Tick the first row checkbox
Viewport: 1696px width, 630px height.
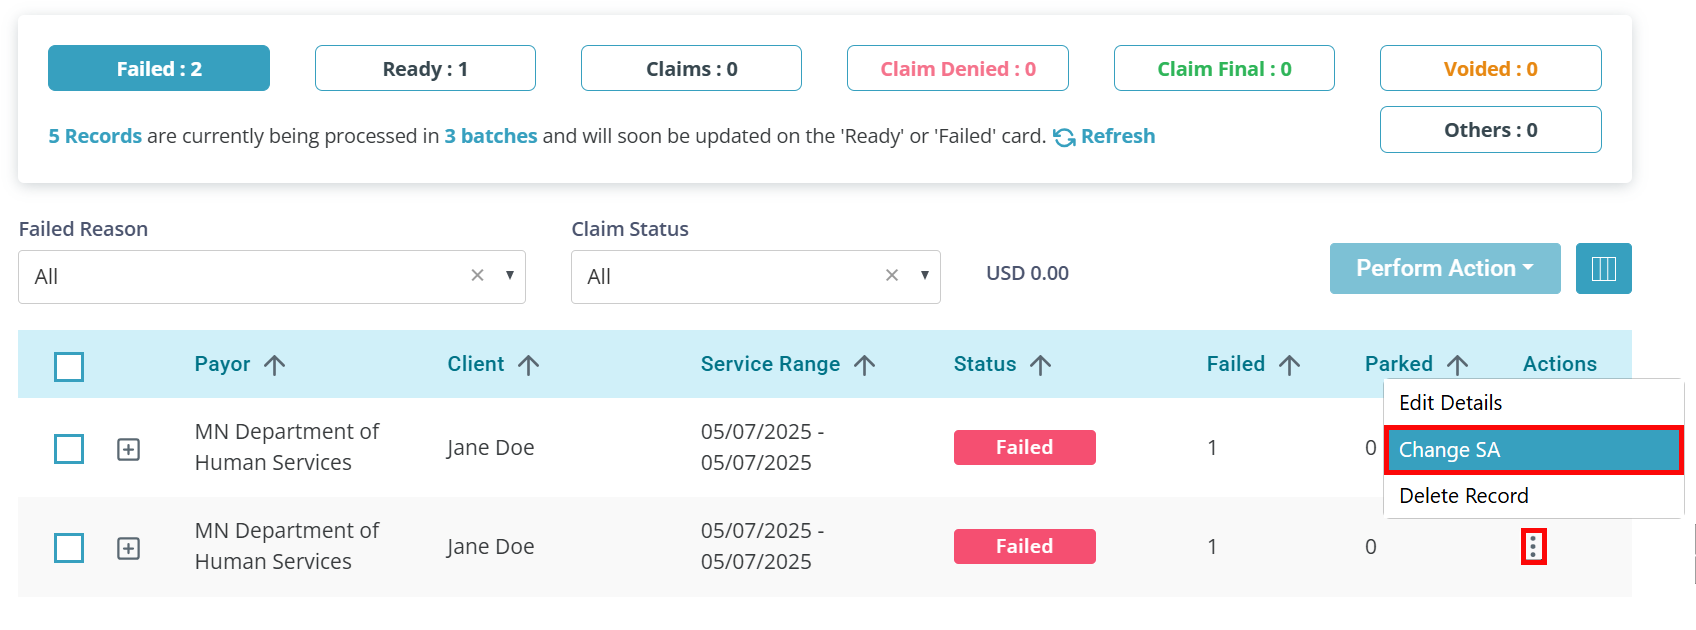(x=69, y=449)
